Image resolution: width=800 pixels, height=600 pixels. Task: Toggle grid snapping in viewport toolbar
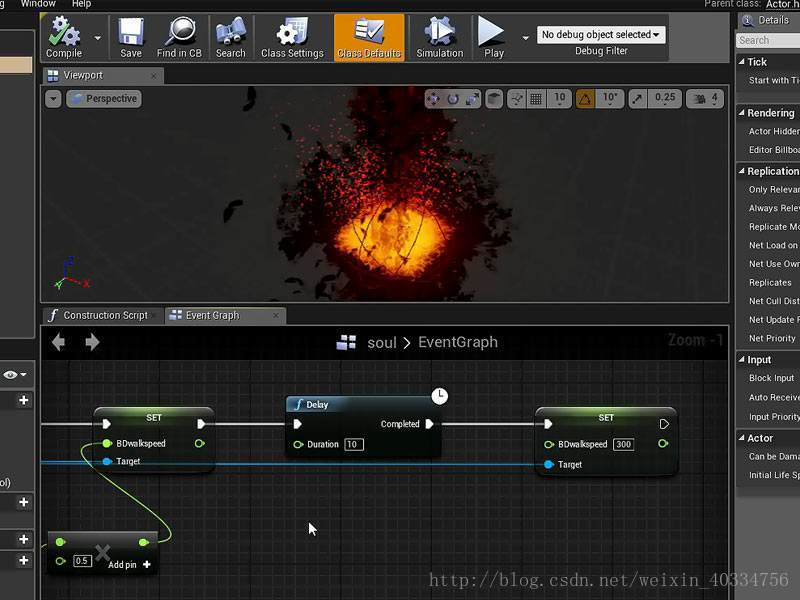pyautogui.click(x=536, y=98)
